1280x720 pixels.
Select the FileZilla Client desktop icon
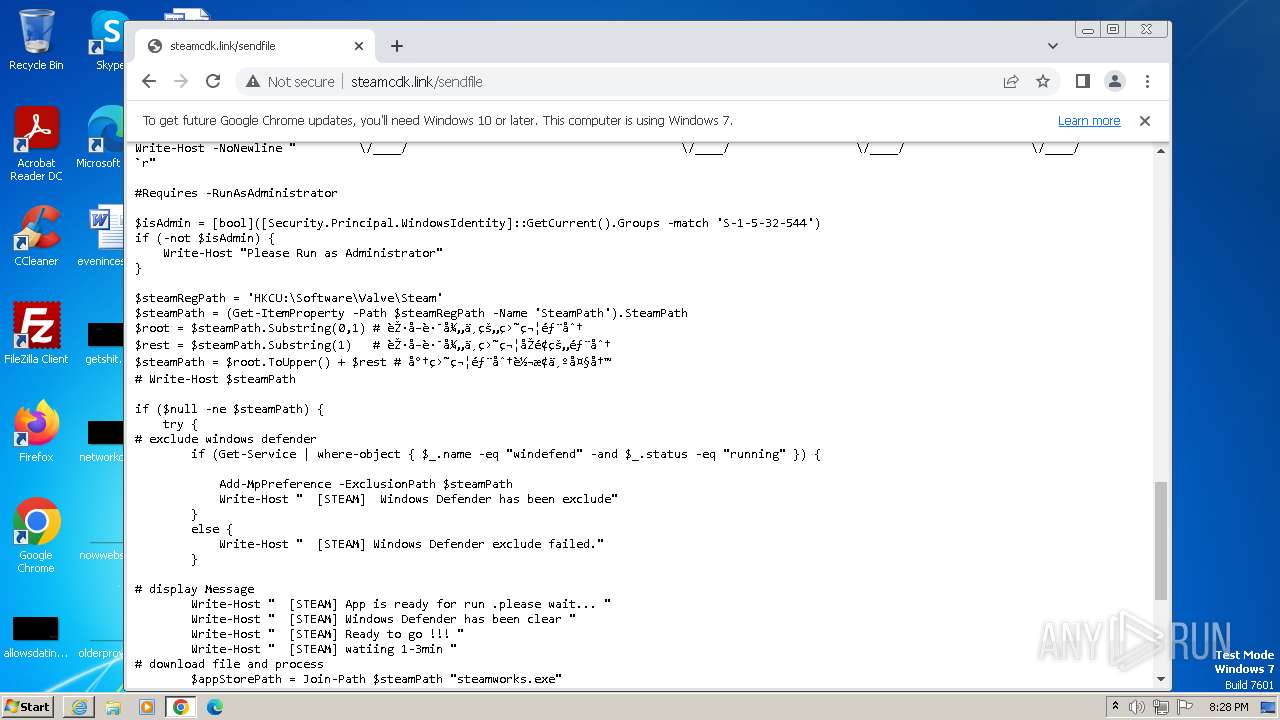(36, 334)
